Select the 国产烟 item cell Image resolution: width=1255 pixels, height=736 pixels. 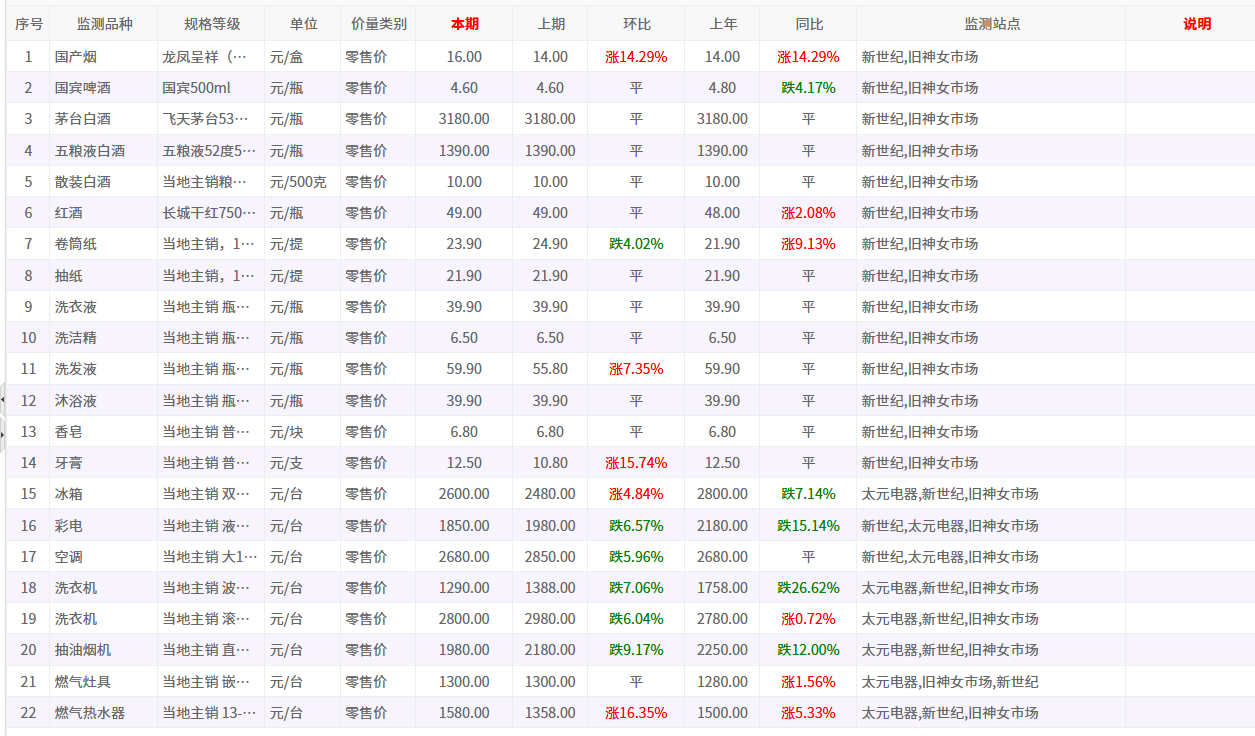104,57
